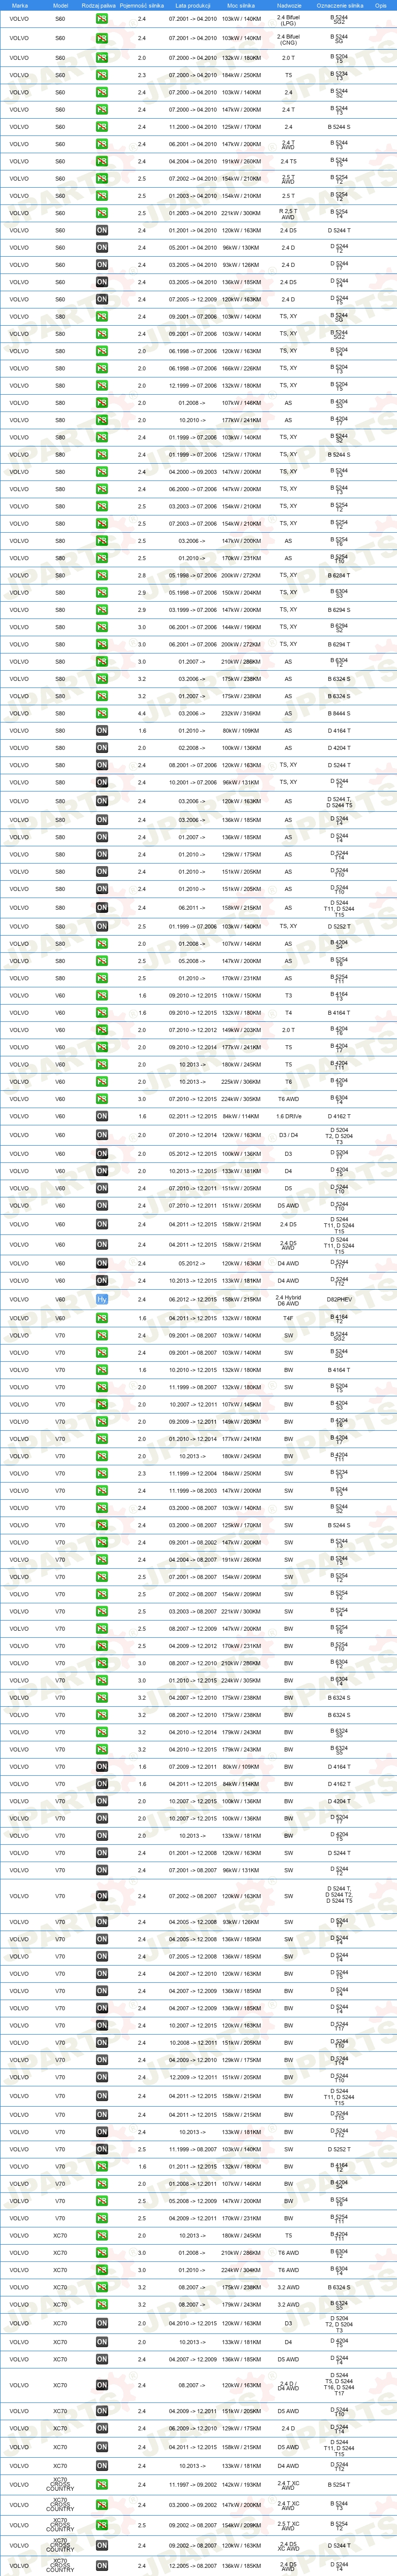Screen dimensions: 397x2576
Task: Click the ON diesel icon for S60 93kW/126KM
Action: click(x=102, y=265)
